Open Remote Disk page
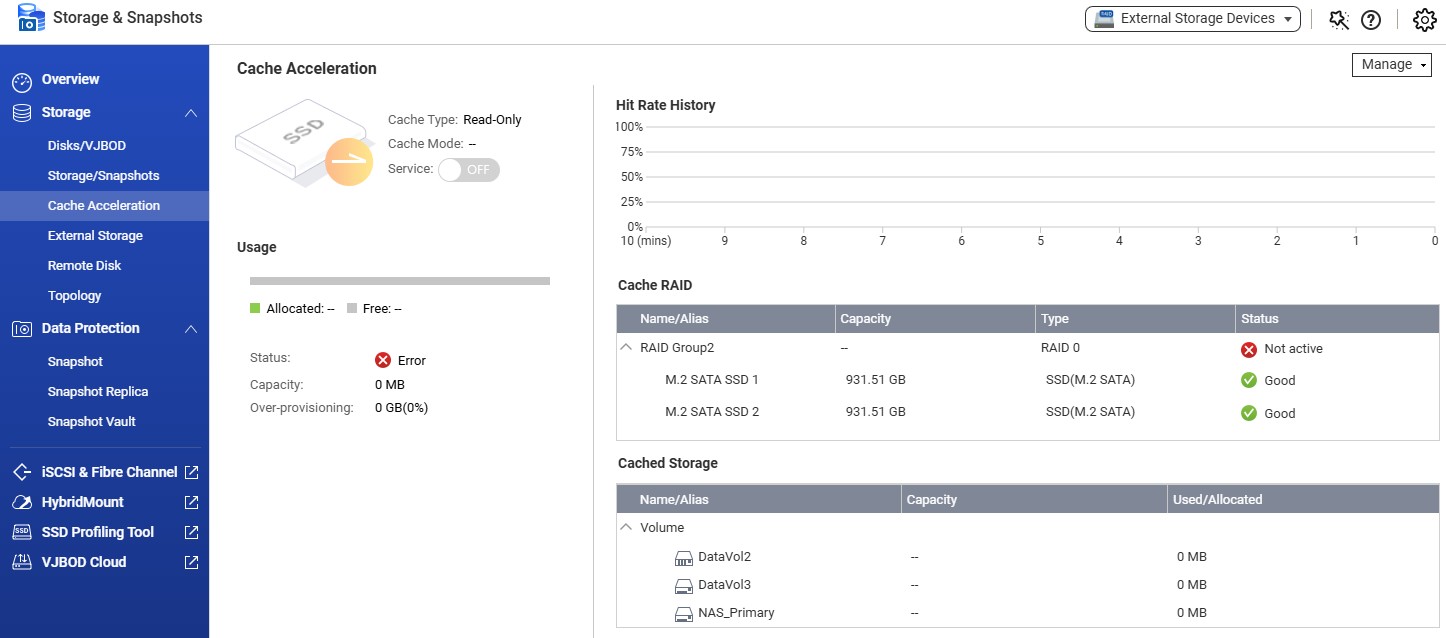The height and width of the screenshot is (638, 1446). (x=84, y=266)
